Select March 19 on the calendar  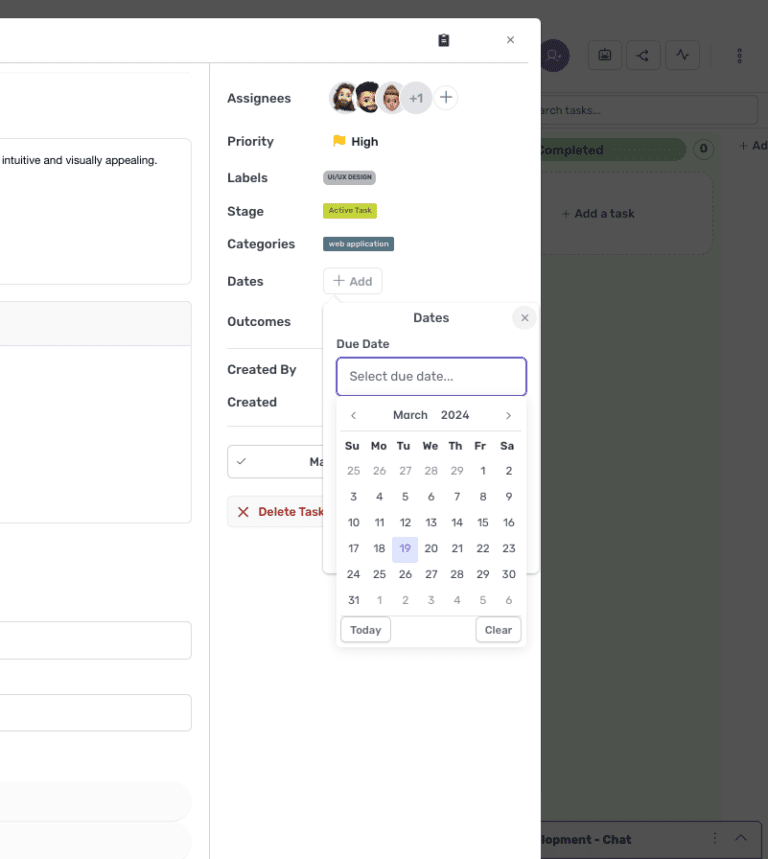(x=404, y=548)
